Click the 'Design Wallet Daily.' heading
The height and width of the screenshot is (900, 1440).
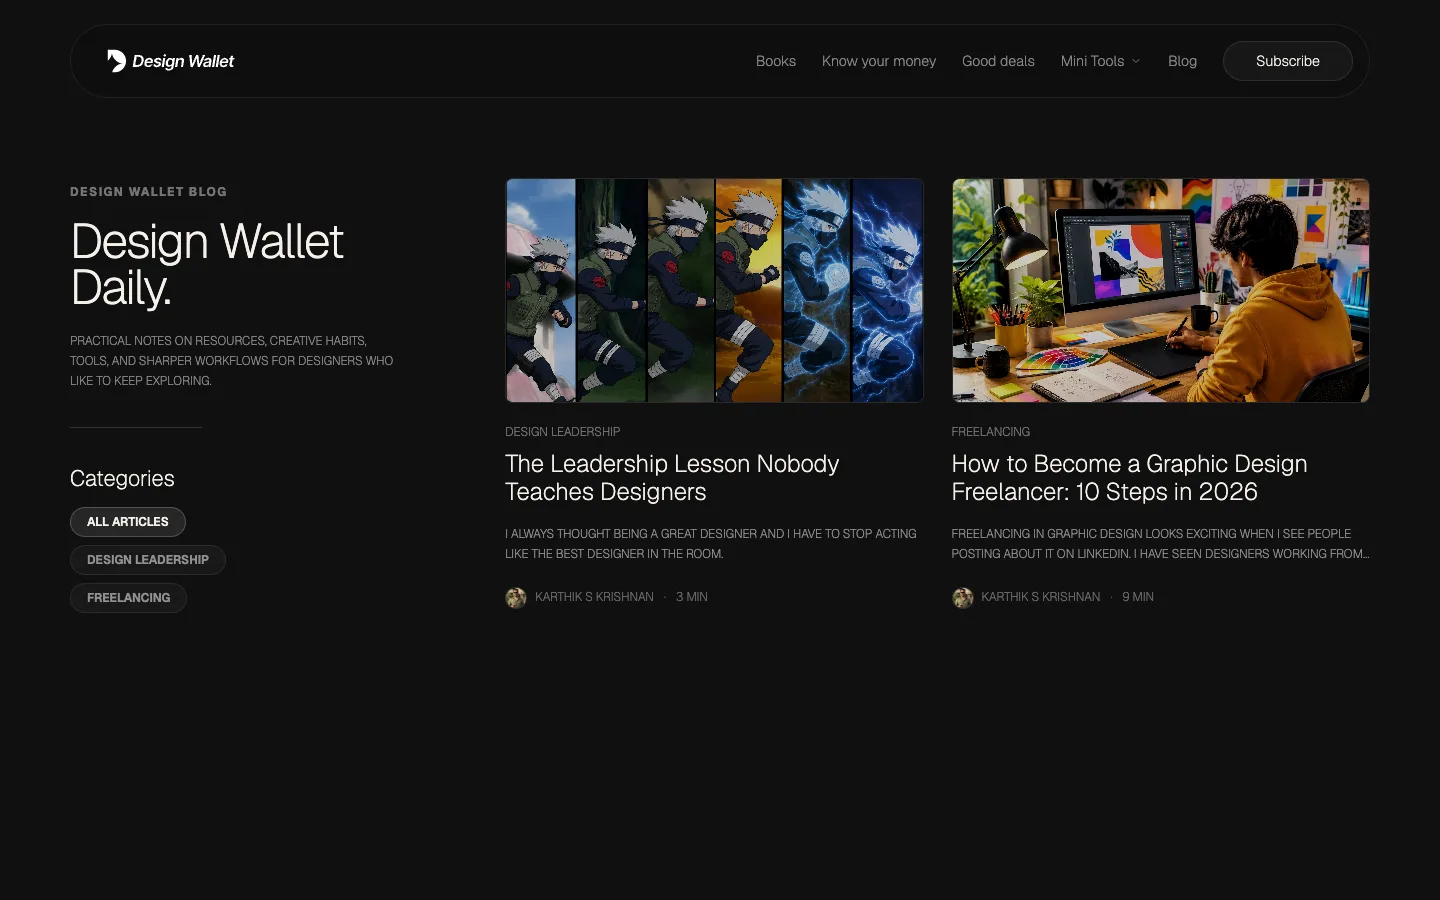point(207,265)
